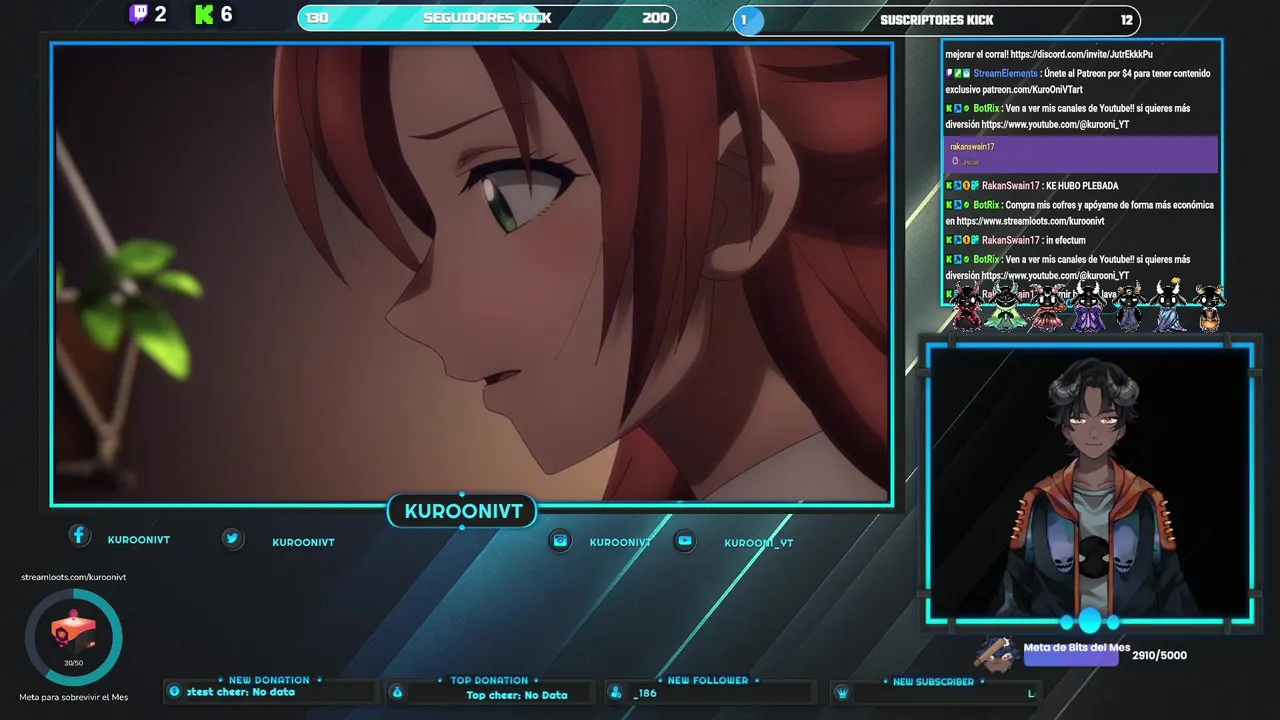Click KUROONIVT text beside Facebook icon
Viewport: 1280px width, 720px height.
coord(139,540)
